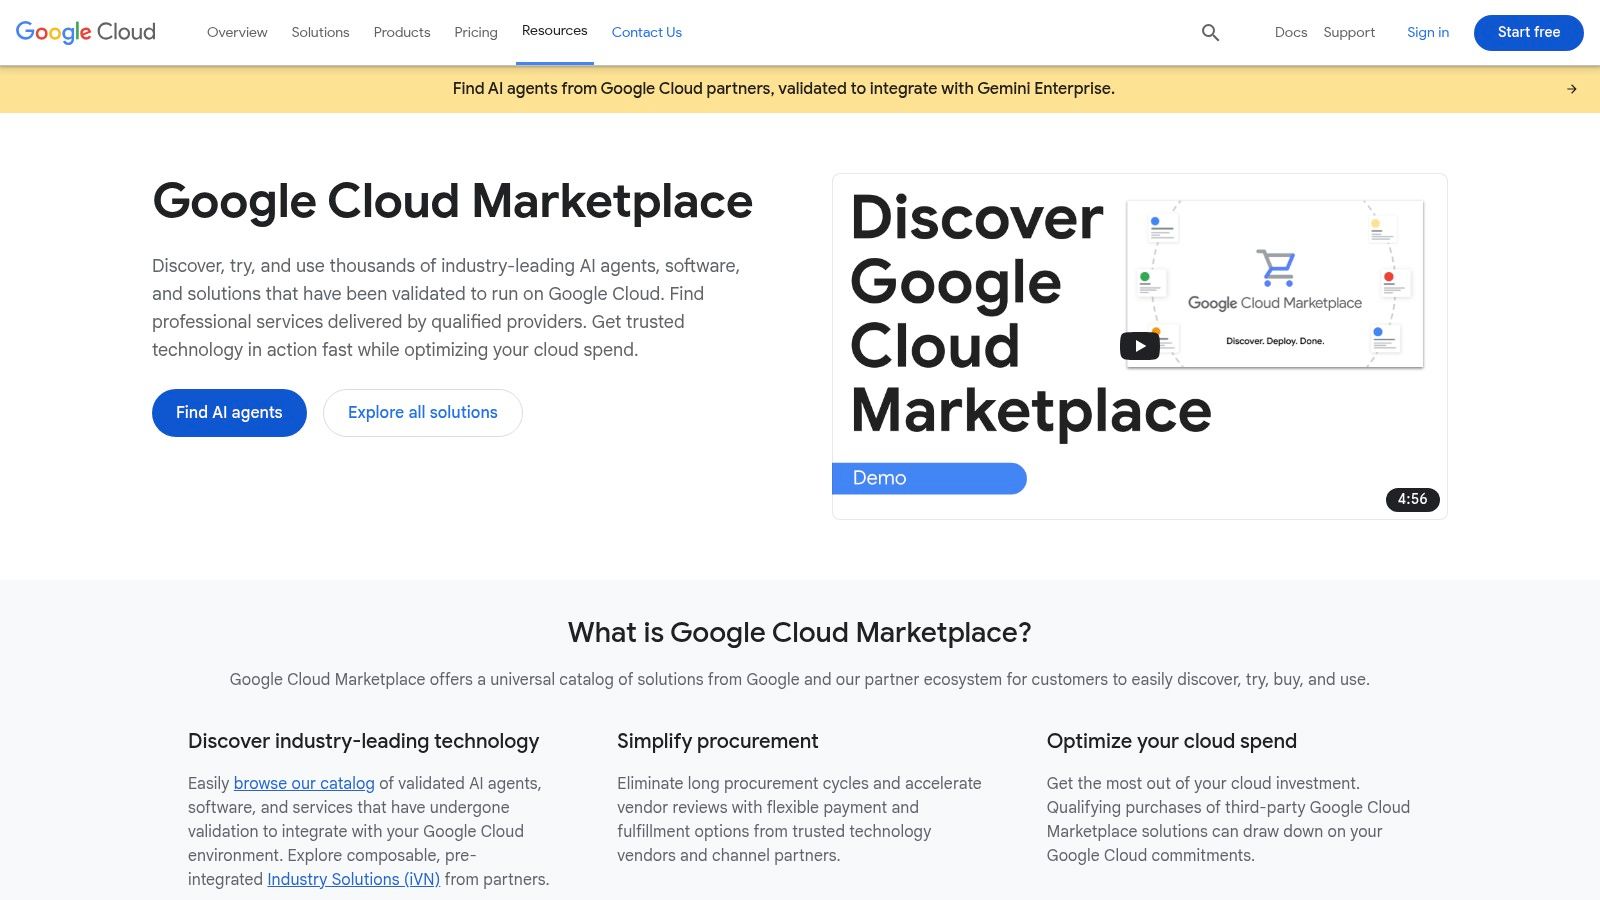The width and height of the screenshot is (1600, 900).
Task: Click the Find AI agents button
Action: tap(229, 412)
